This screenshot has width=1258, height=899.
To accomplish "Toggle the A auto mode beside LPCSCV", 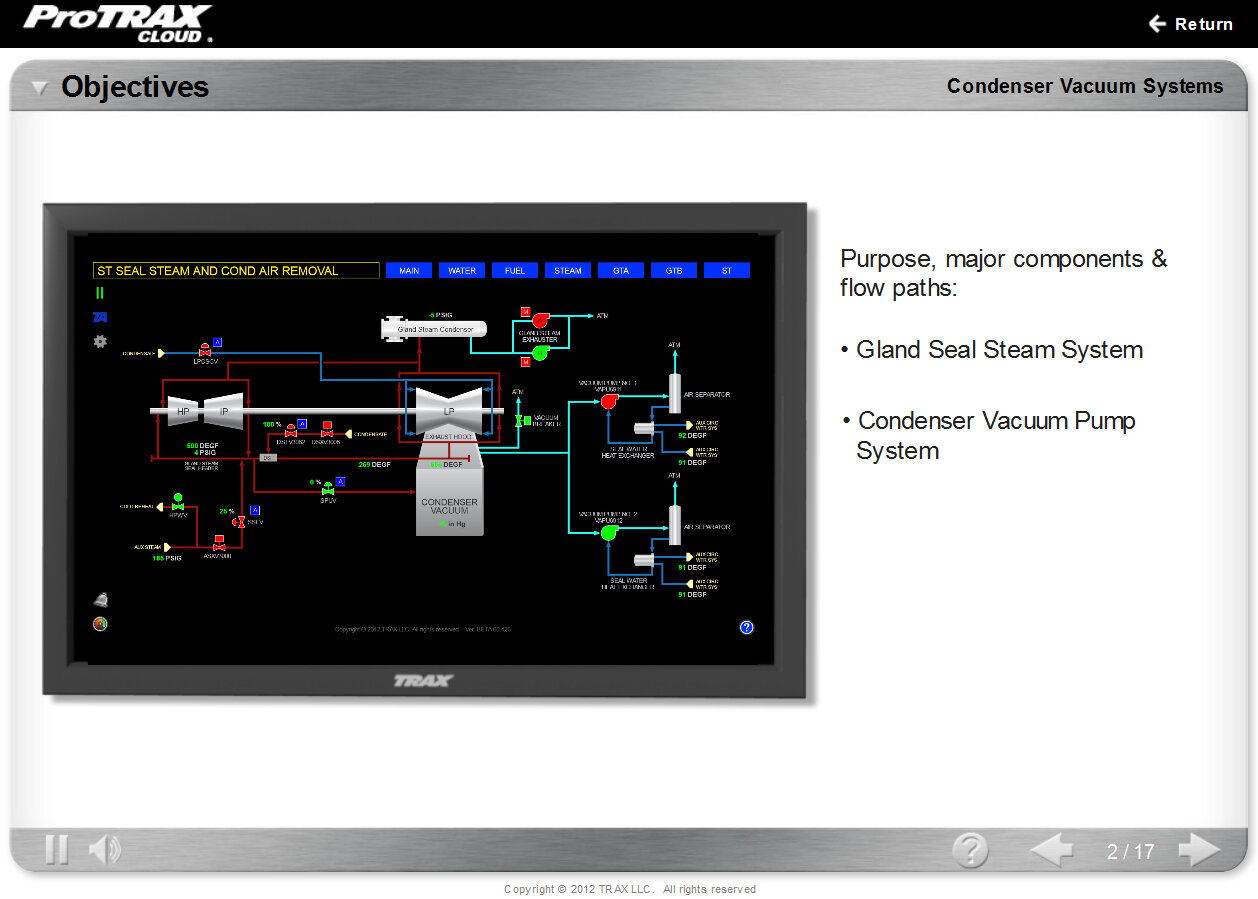I will (217, 342).
